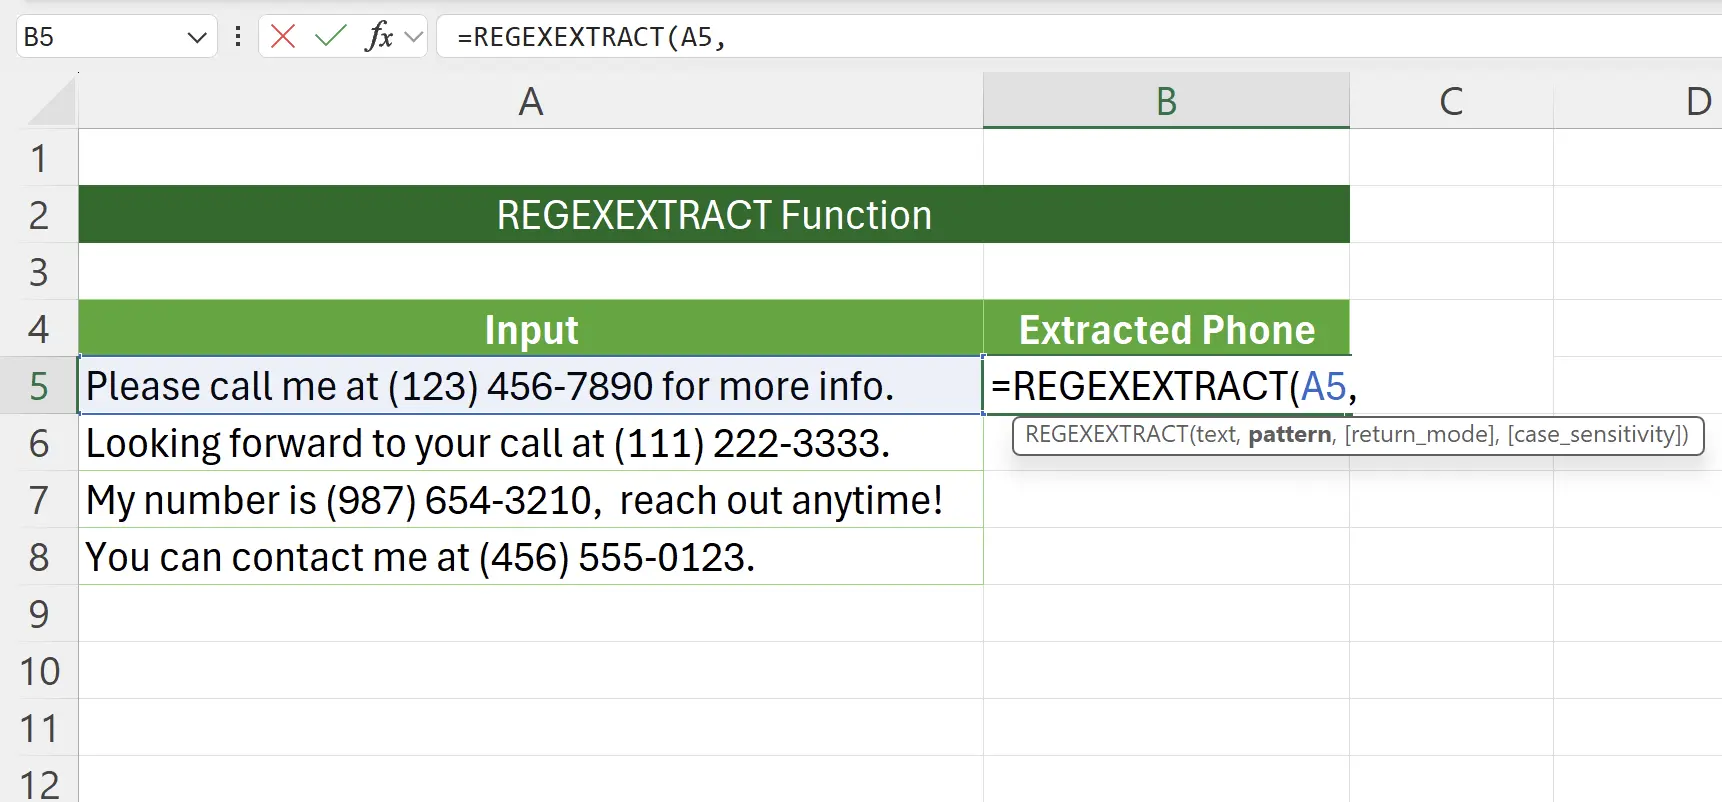Select row 10 header
Screen dimensions: 1722x802
pos(39,671)
